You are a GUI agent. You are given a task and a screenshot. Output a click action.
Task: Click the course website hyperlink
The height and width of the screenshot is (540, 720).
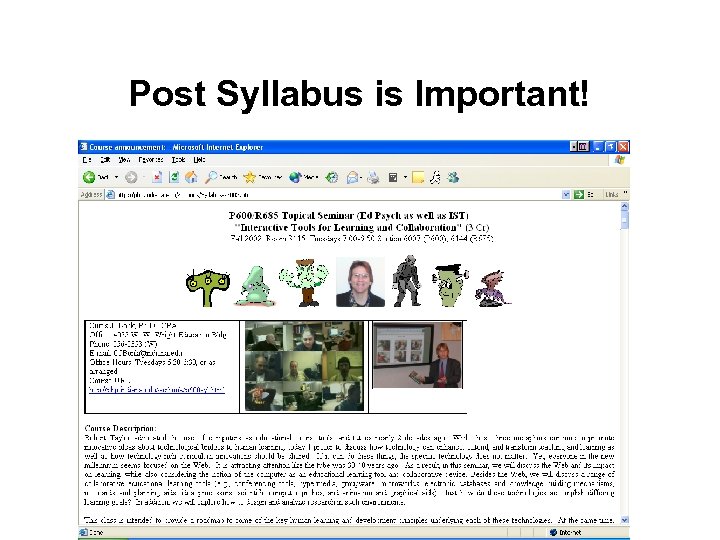(157, 390)
